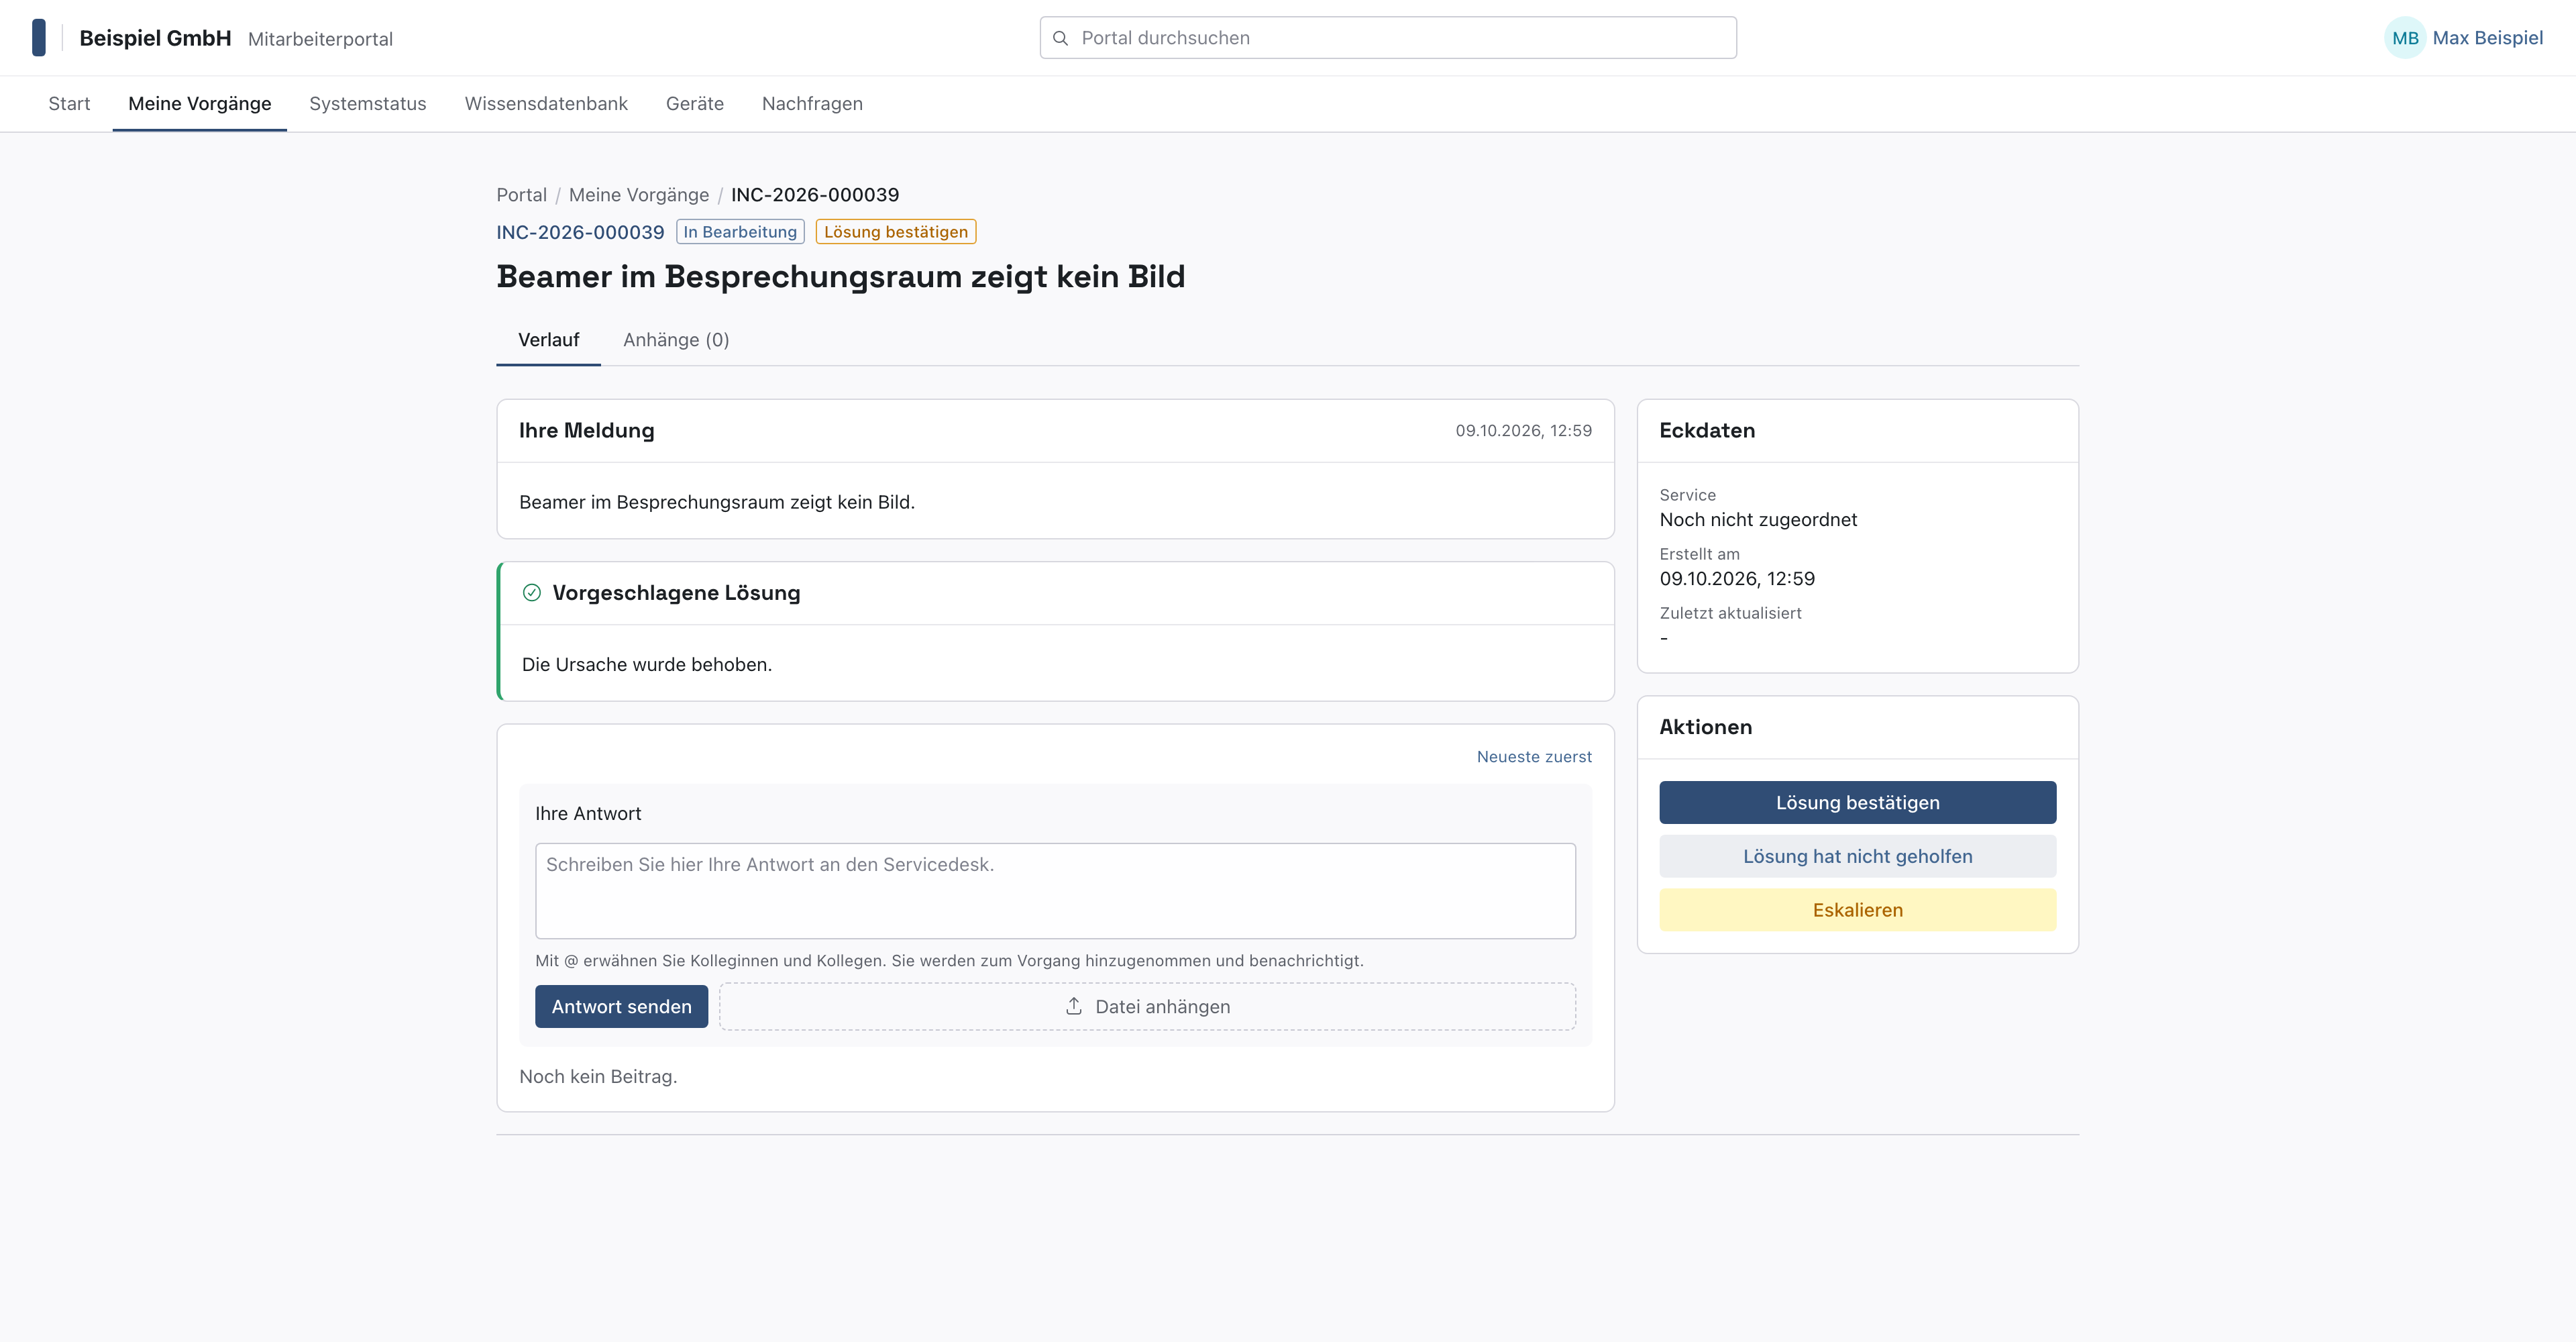Click the green checkmark beside Vorgeschlagene Lösung

532,593
